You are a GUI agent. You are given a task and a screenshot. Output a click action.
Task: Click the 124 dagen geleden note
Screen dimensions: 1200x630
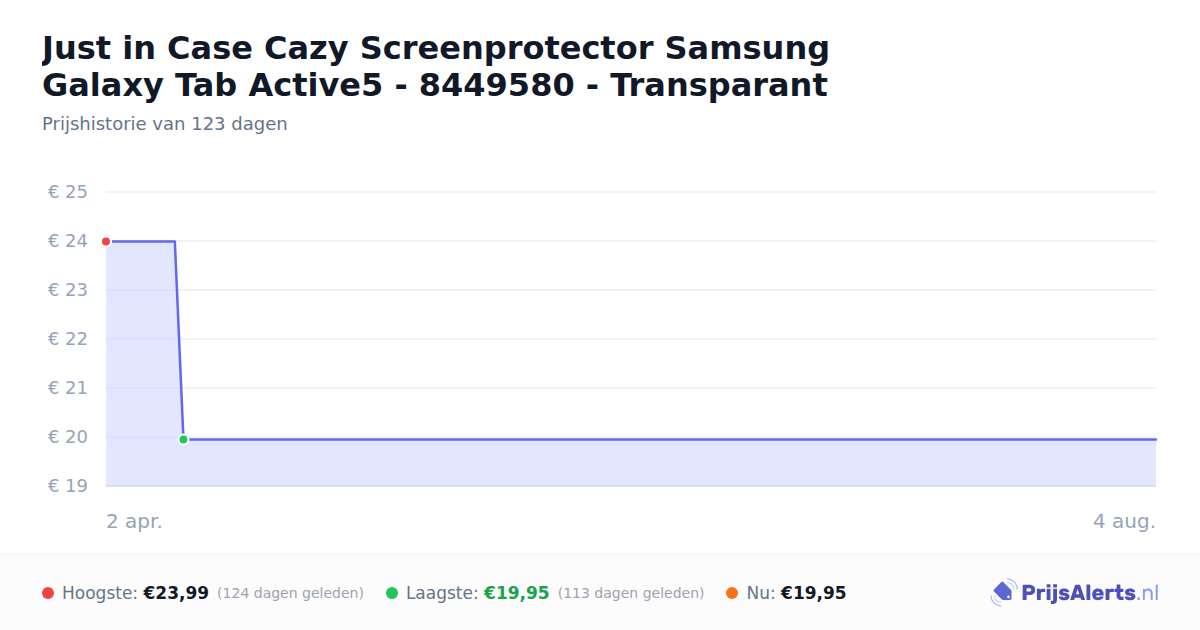click(x=290, y=593)
